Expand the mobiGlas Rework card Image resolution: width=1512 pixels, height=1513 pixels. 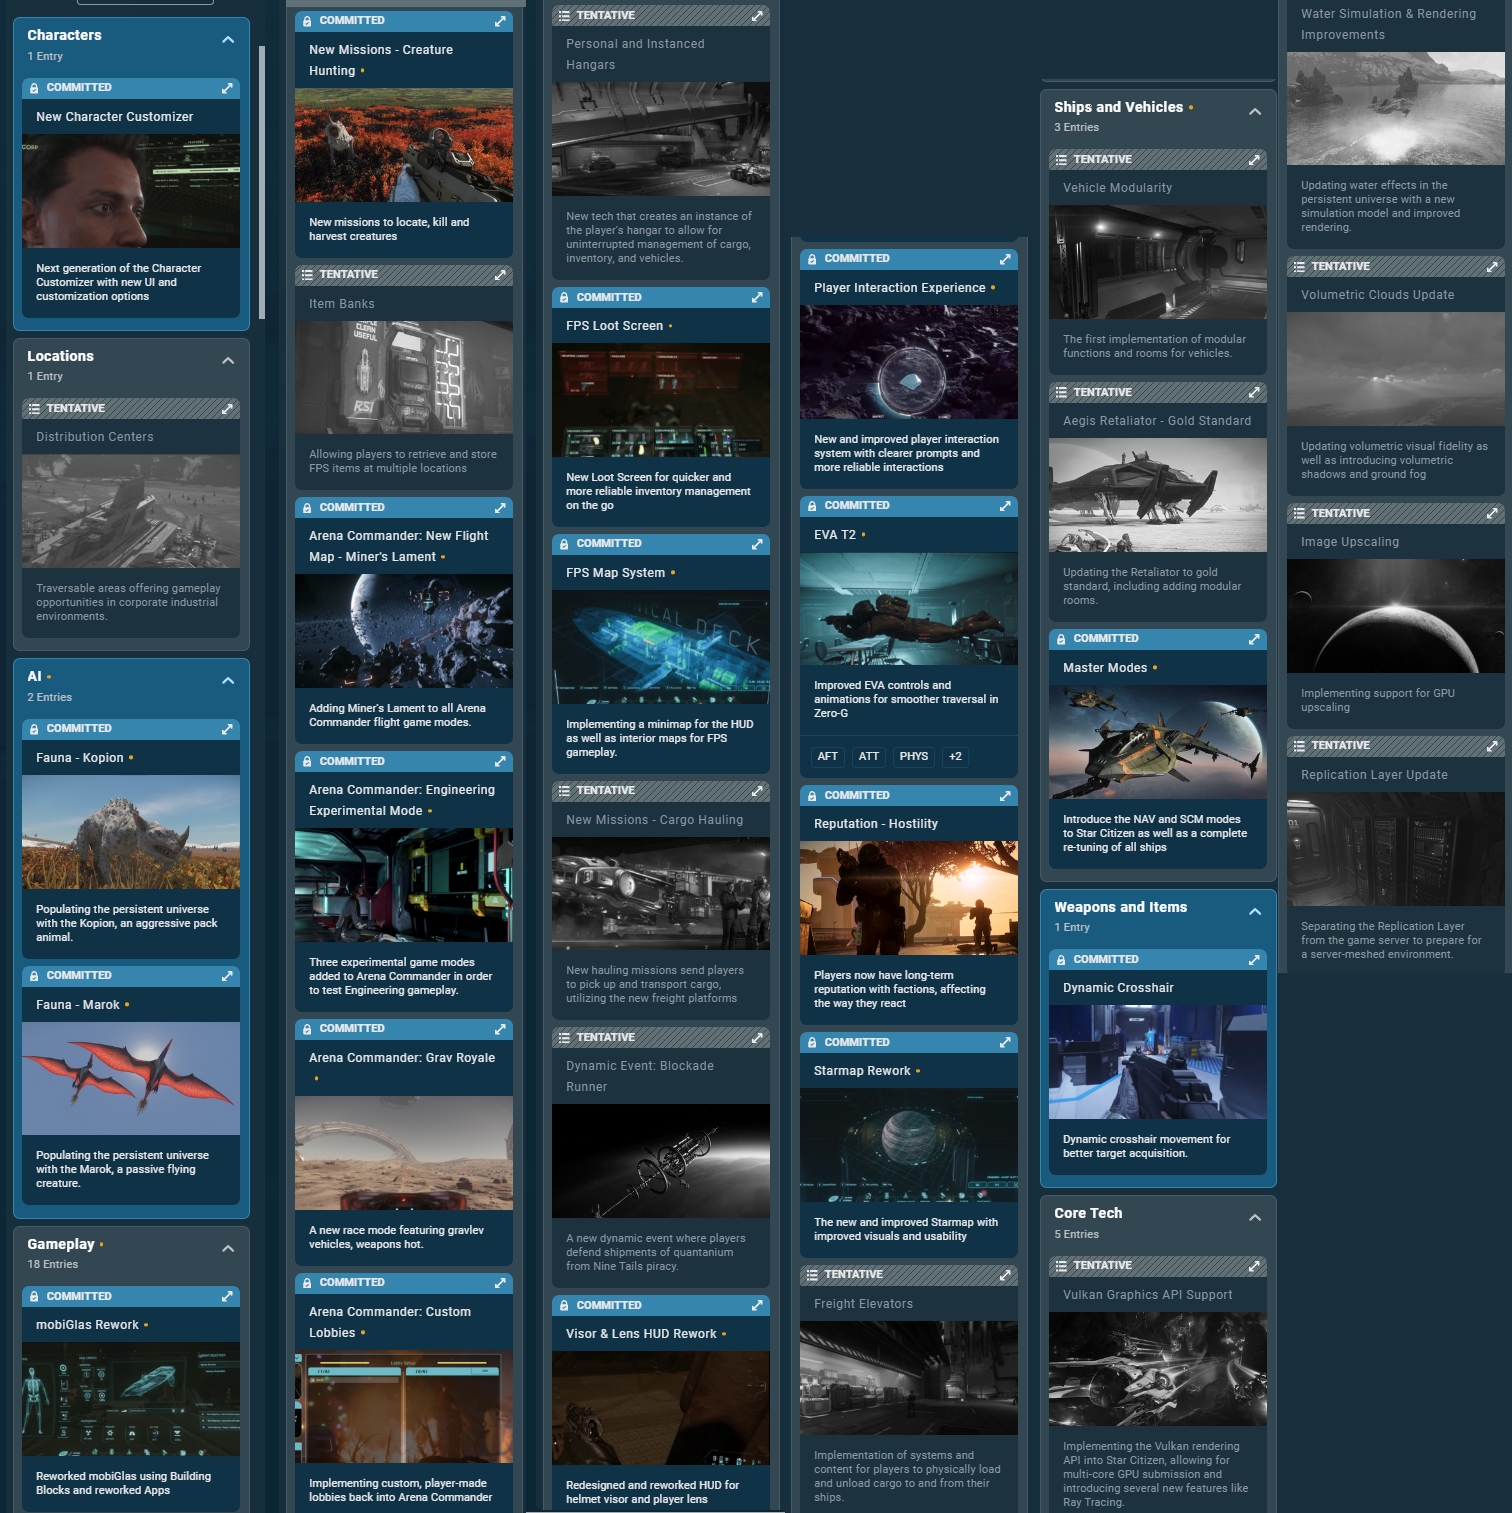click(227, 1296)
